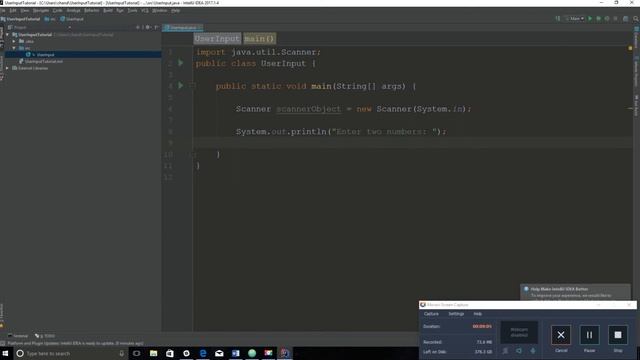
Task: Open Settings menu in Movavi window
Action: click(456, 314)
